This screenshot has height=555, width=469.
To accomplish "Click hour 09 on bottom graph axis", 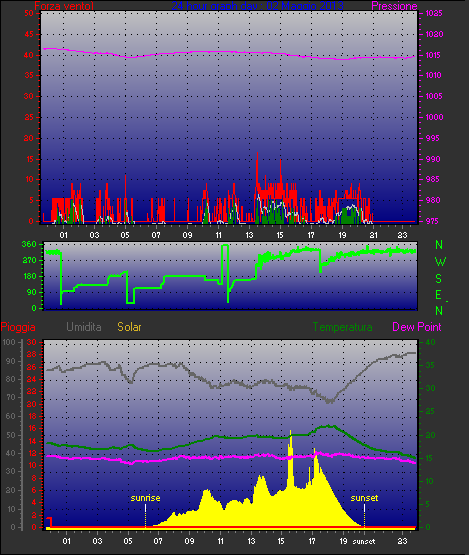I will click(x=189, y=541).
